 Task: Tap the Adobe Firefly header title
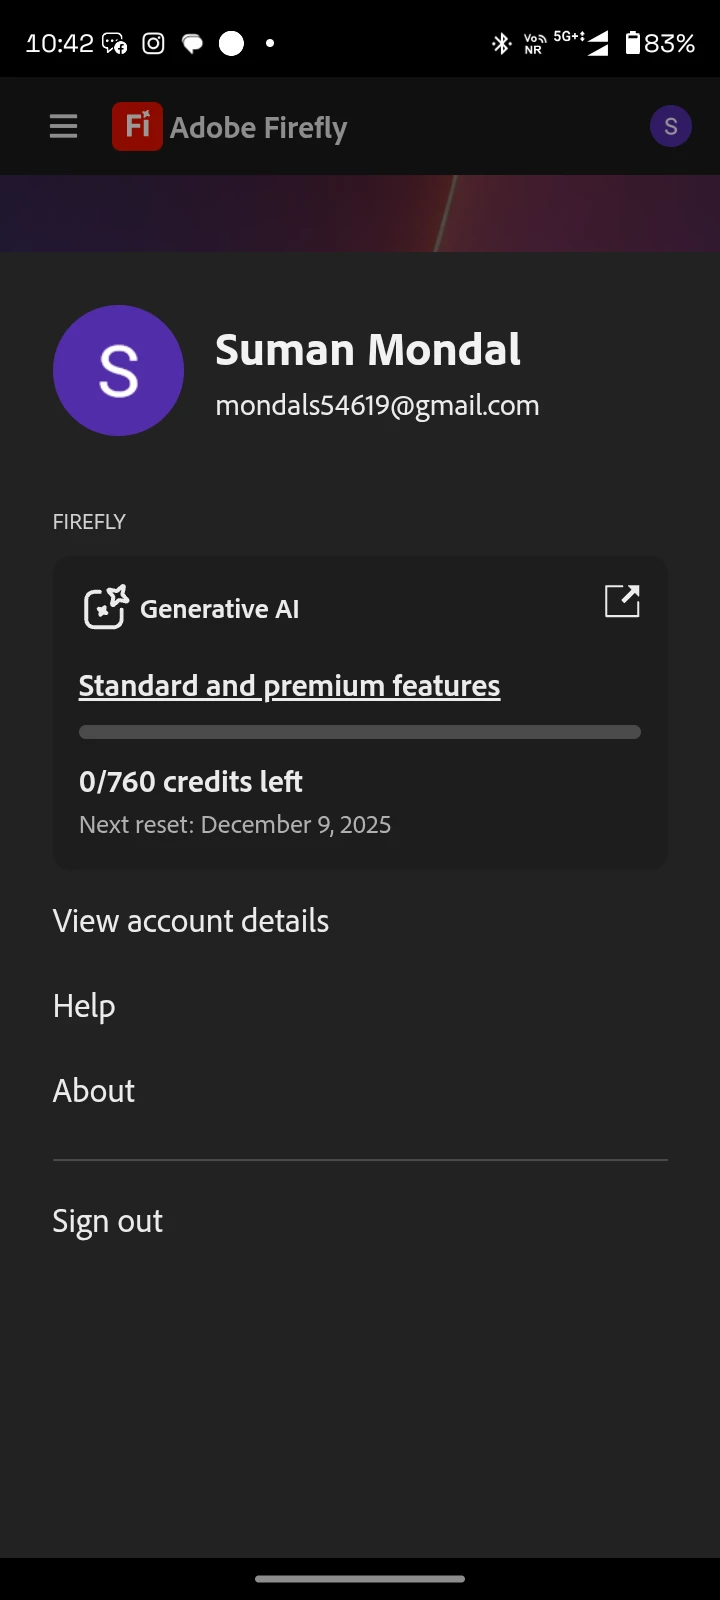coord(259,128)
